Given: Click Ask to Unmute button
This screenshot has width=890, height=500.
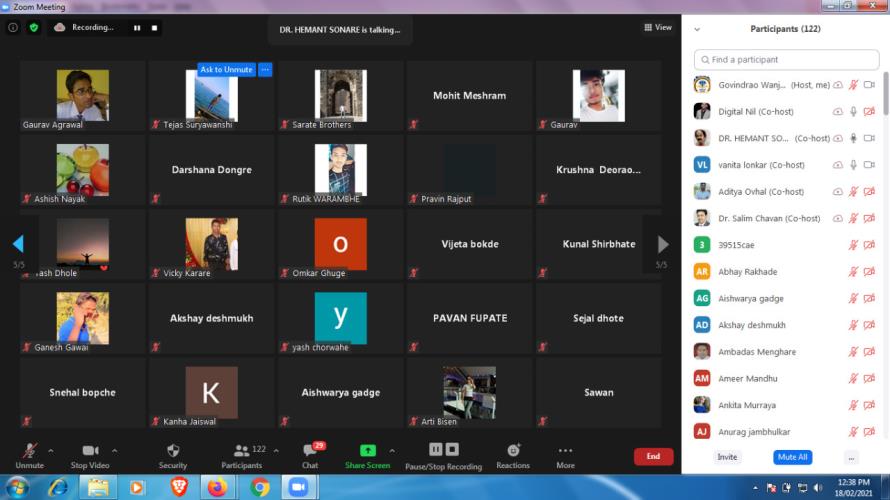Looking at the screenshot, I should [x=226, y=69].
